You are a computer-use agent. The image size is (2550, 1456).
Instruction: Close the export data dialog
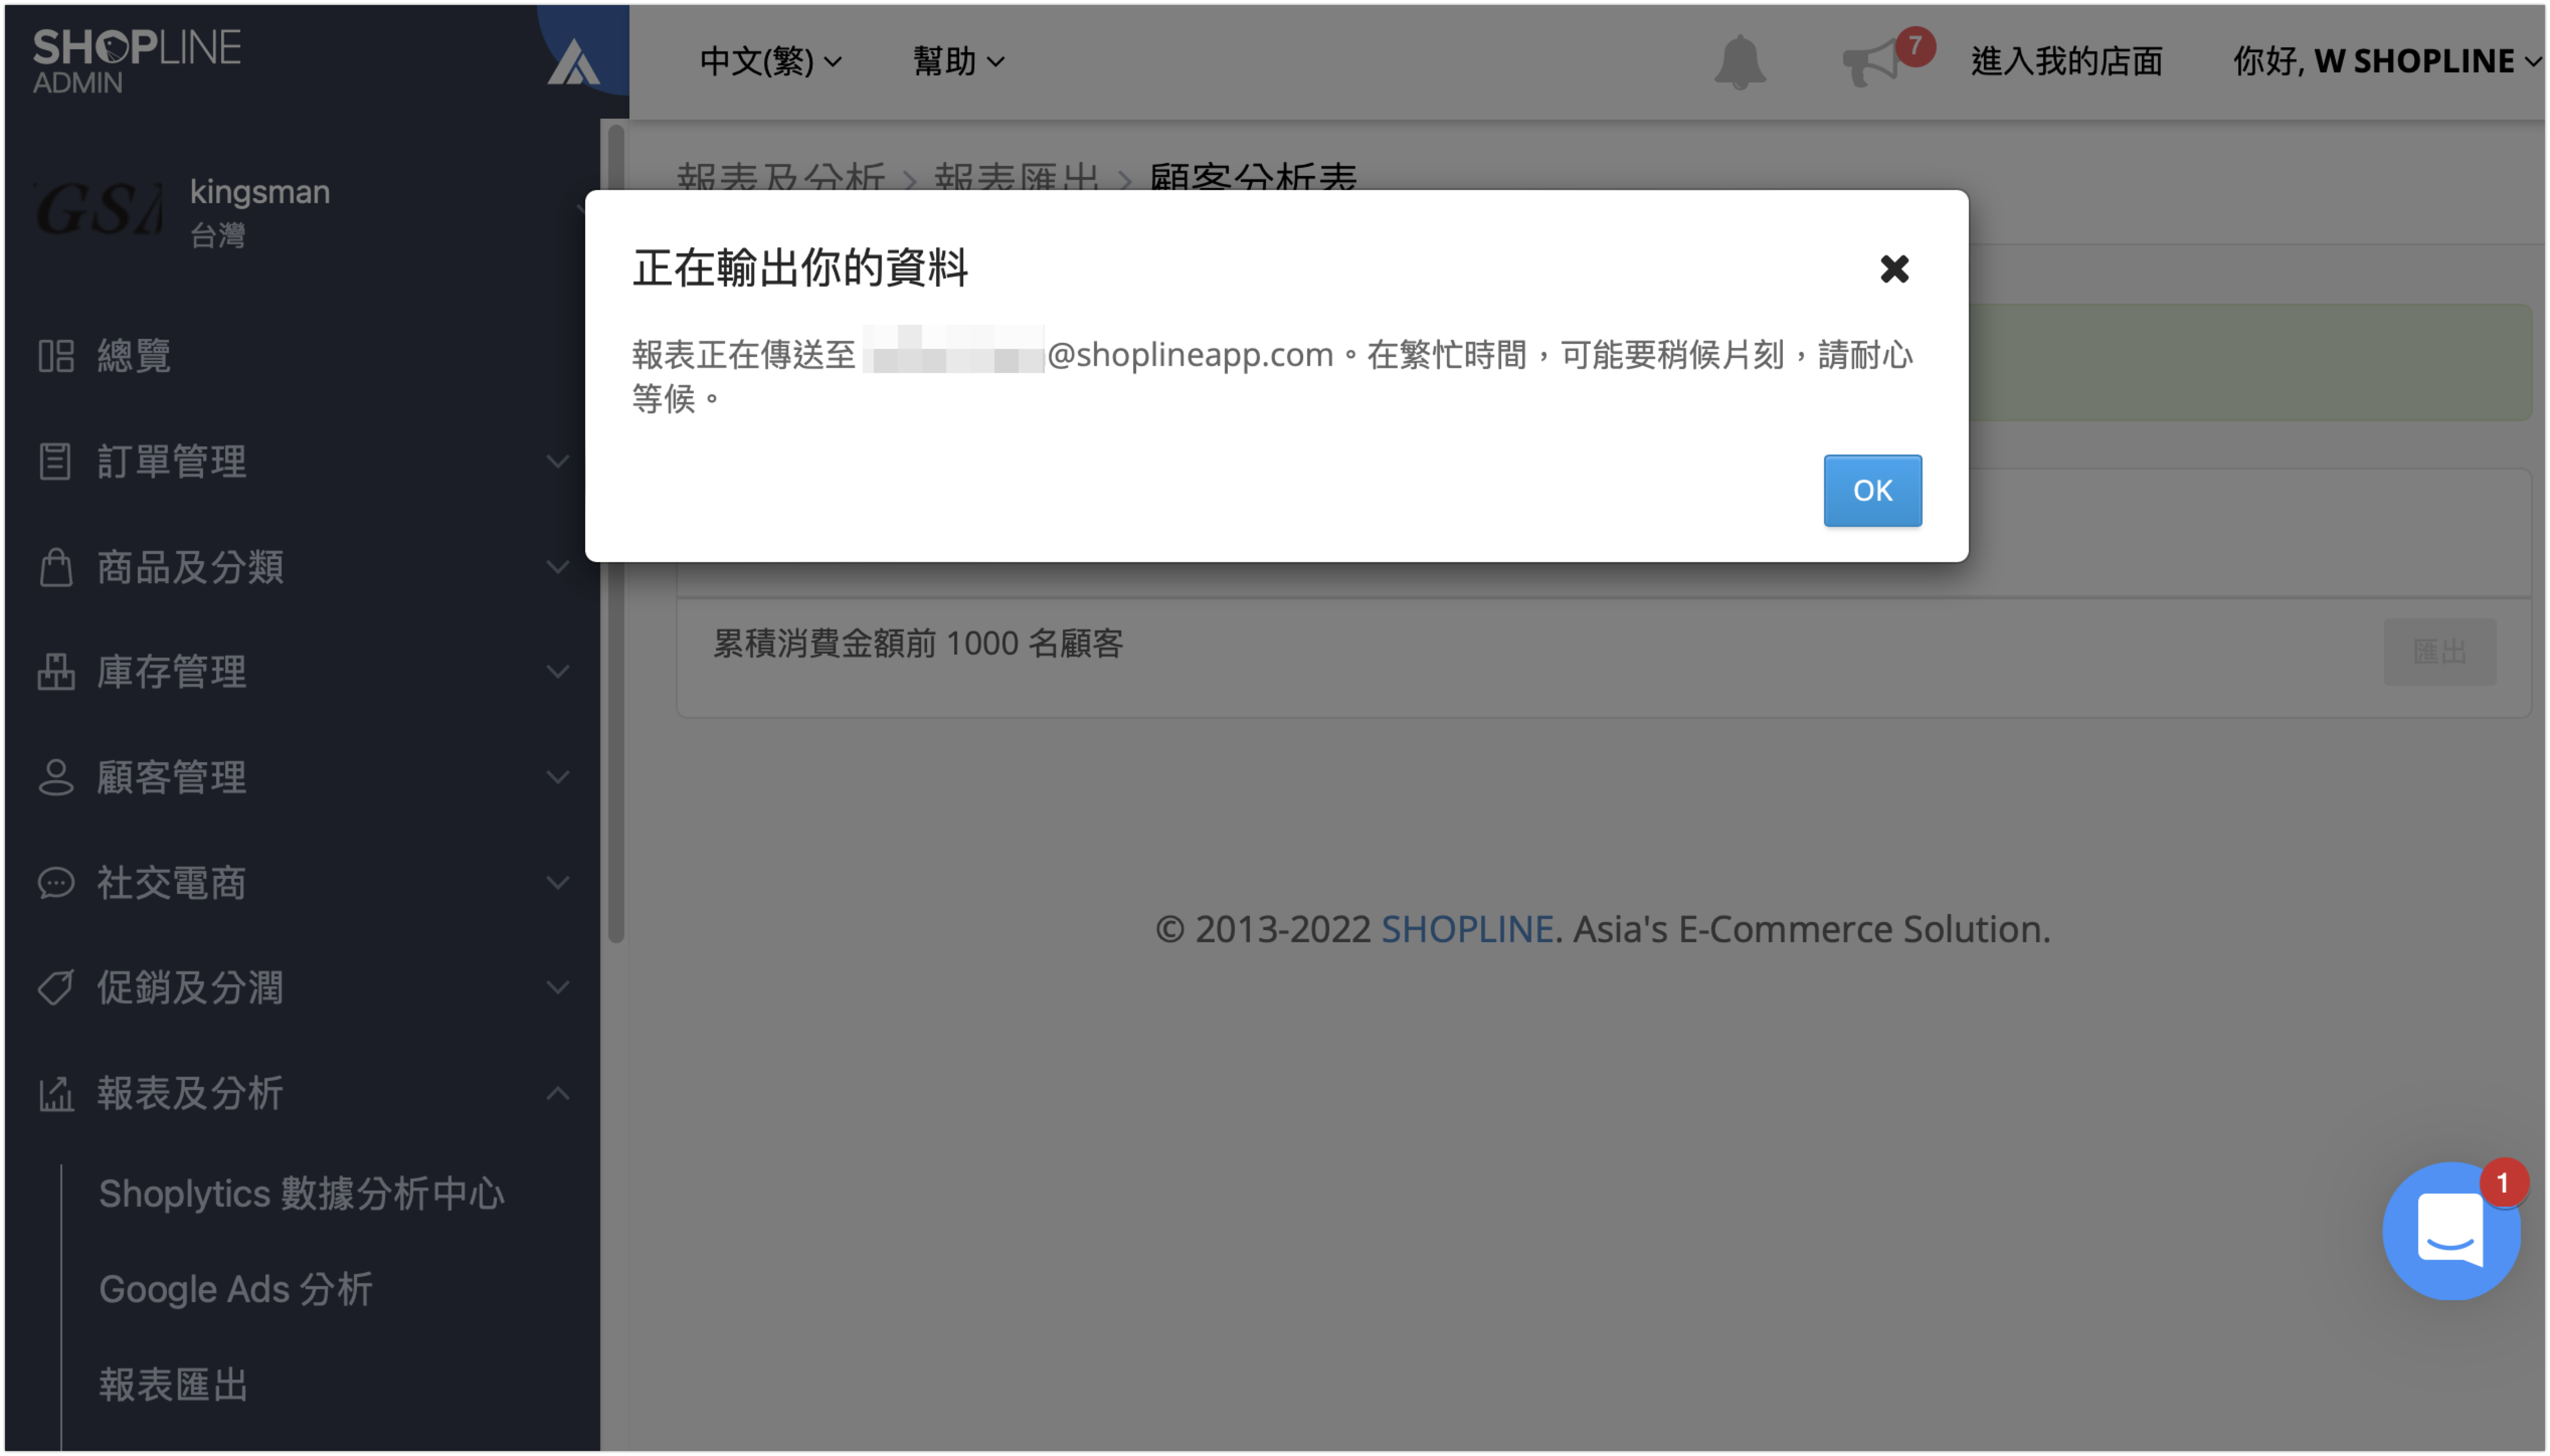[x=1894, y=268]
